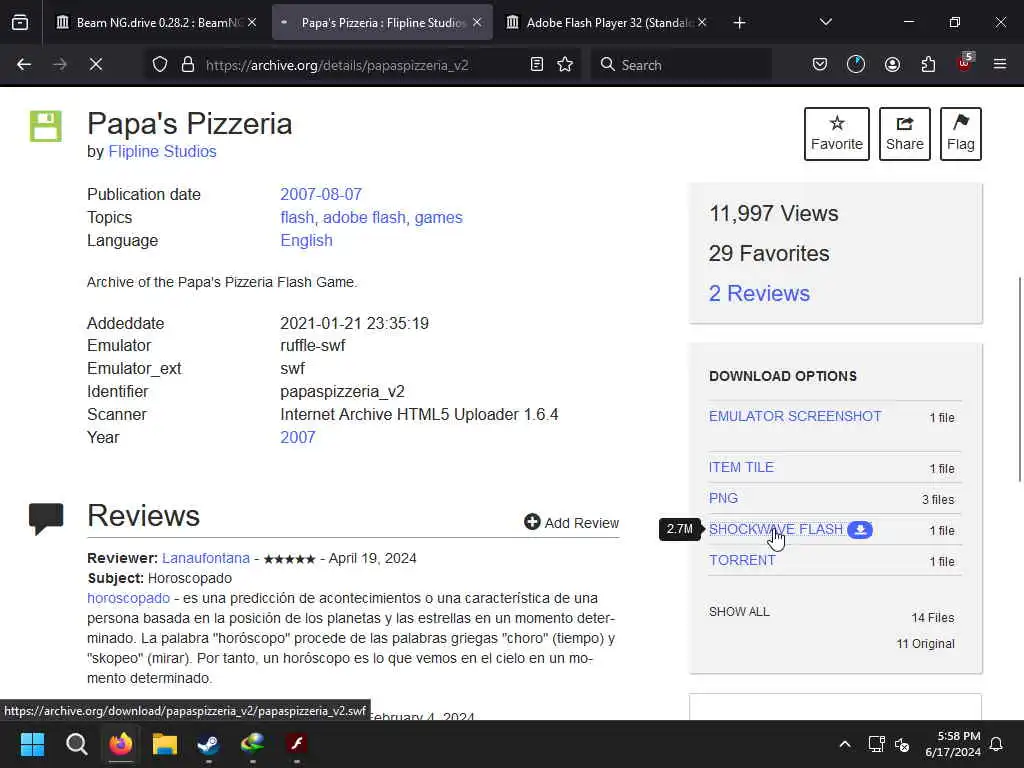Download the SHOCKWAVE FLASH file
The image size is (1024, 768).
pyautogui.click(x=776, y=529)
